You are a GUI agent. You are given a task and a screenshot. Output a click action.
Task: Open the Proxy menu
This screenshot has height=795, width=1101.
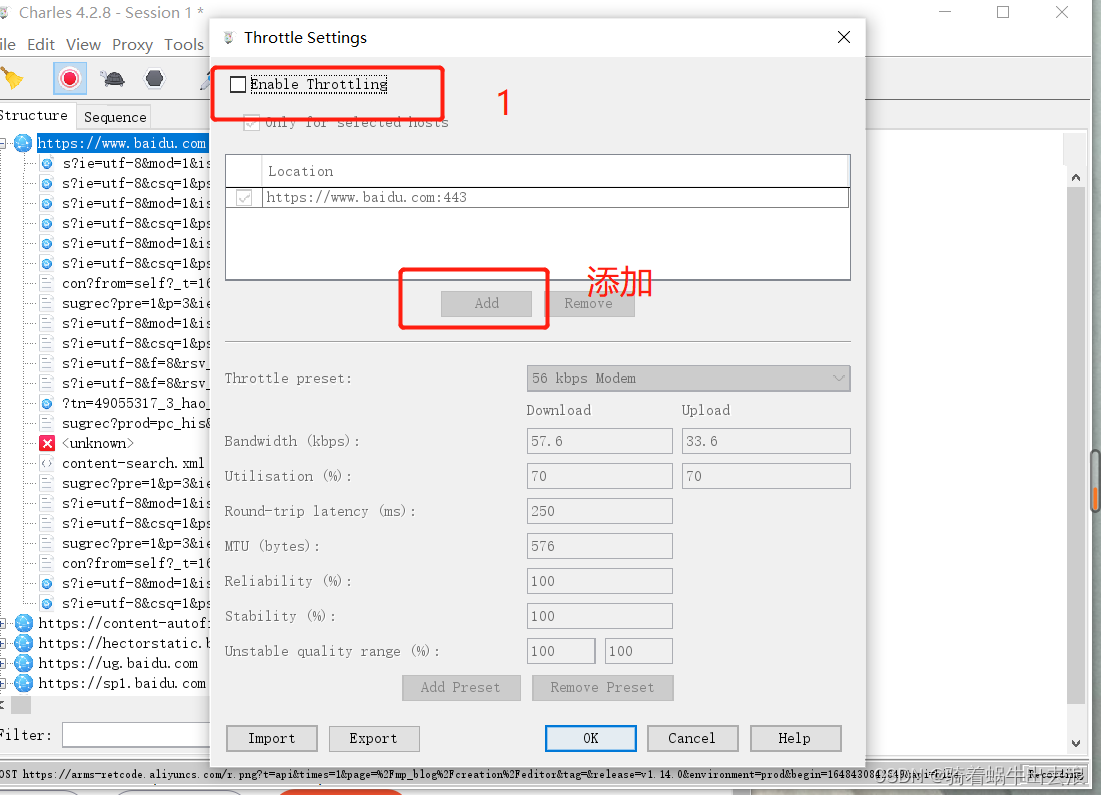pyautogui.click(x=132, y=45)
